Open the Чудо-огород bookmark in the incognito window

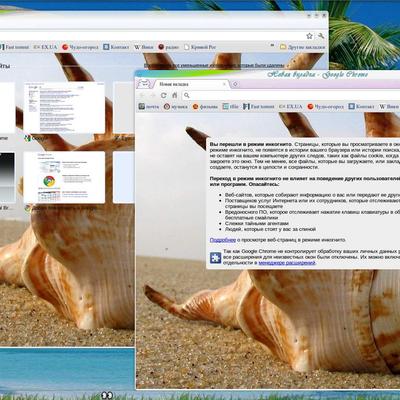pos(326,106)
